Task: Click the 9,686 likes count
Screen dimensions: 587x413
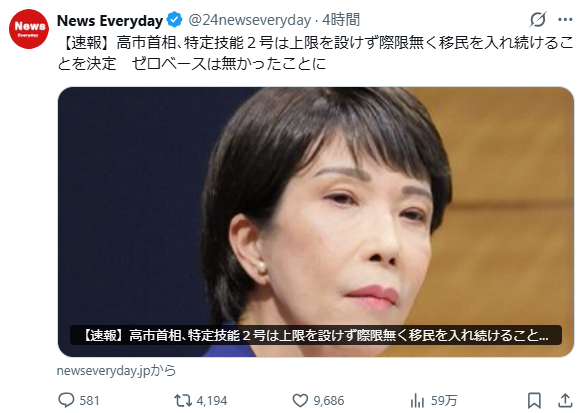Action: 329,401
